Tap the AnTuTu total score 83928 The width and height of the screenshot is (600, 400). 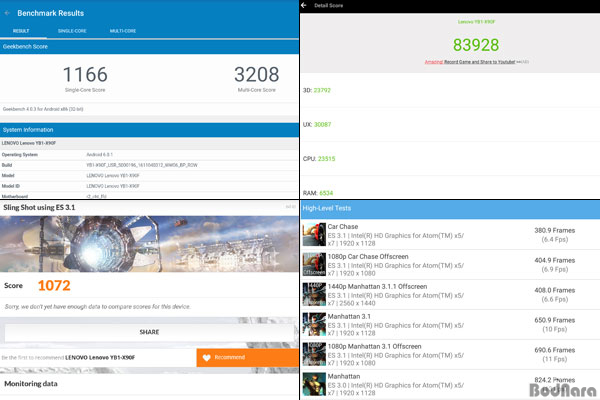pos(476,45)
